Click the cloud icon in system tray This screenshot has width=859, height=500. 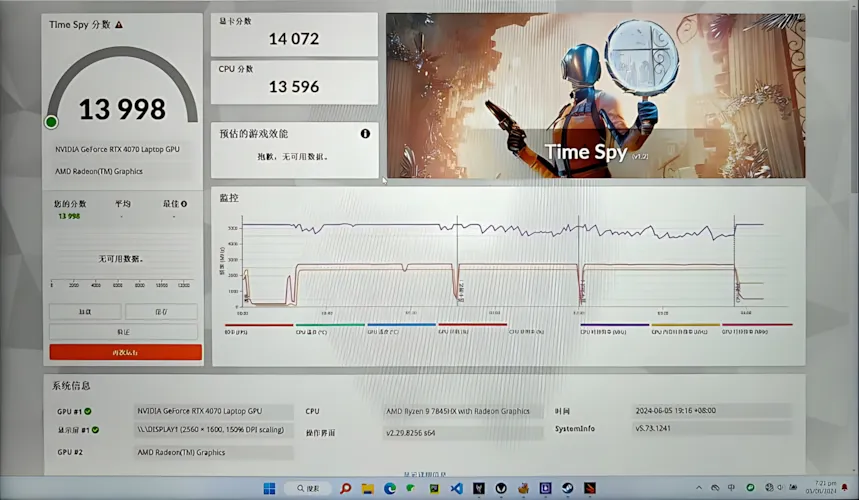(715, 487)
